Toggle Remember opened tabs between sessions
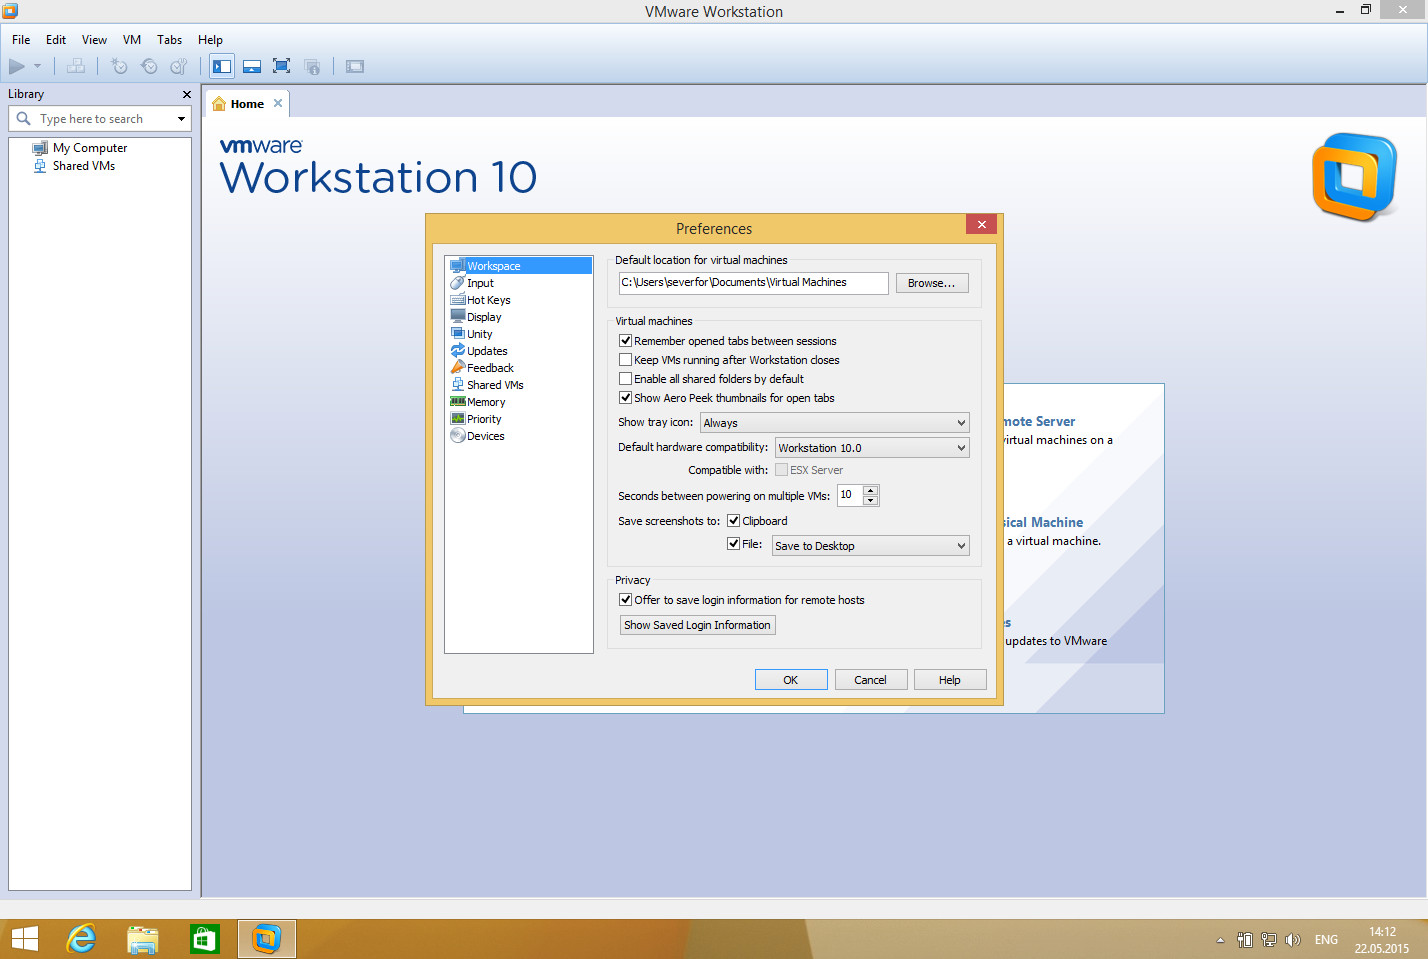The height and width of the screenshot is (959, 1428). click(626, 341)
